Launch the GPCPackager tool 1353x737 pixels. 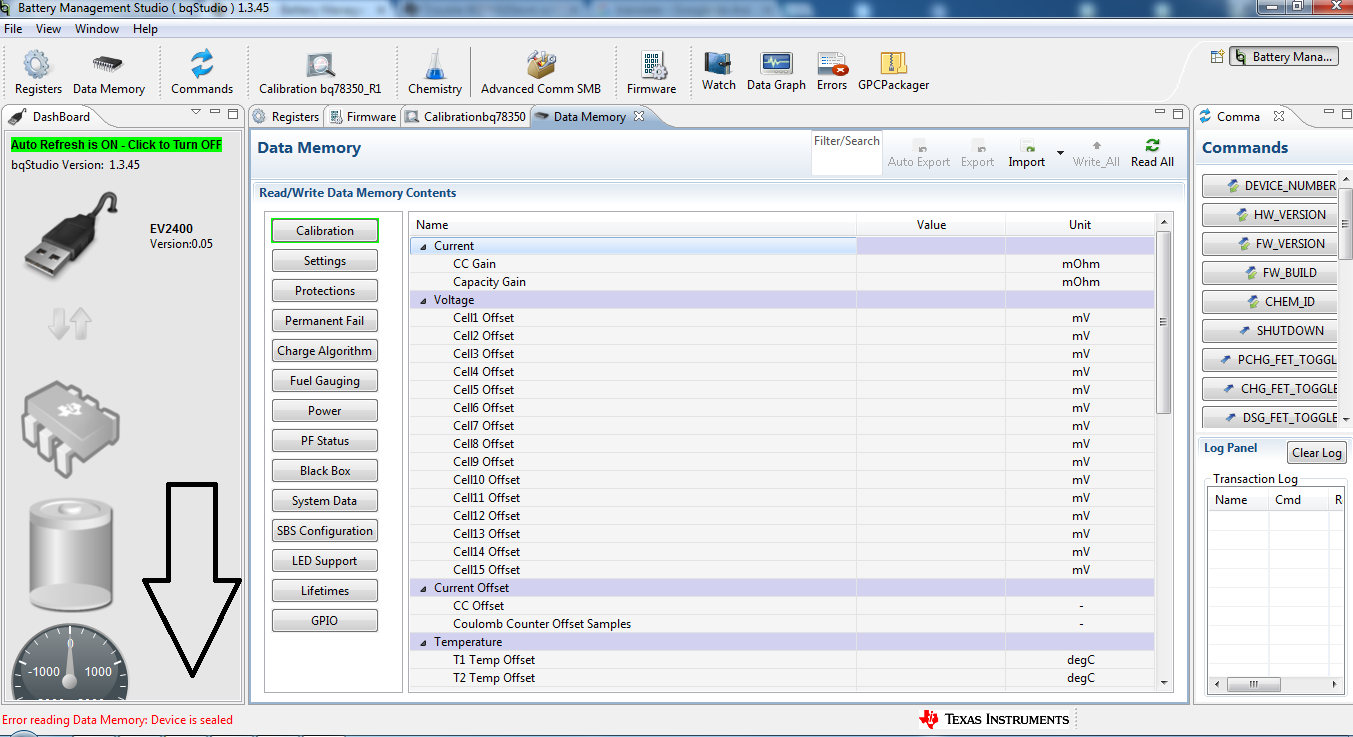pos(894,70)
